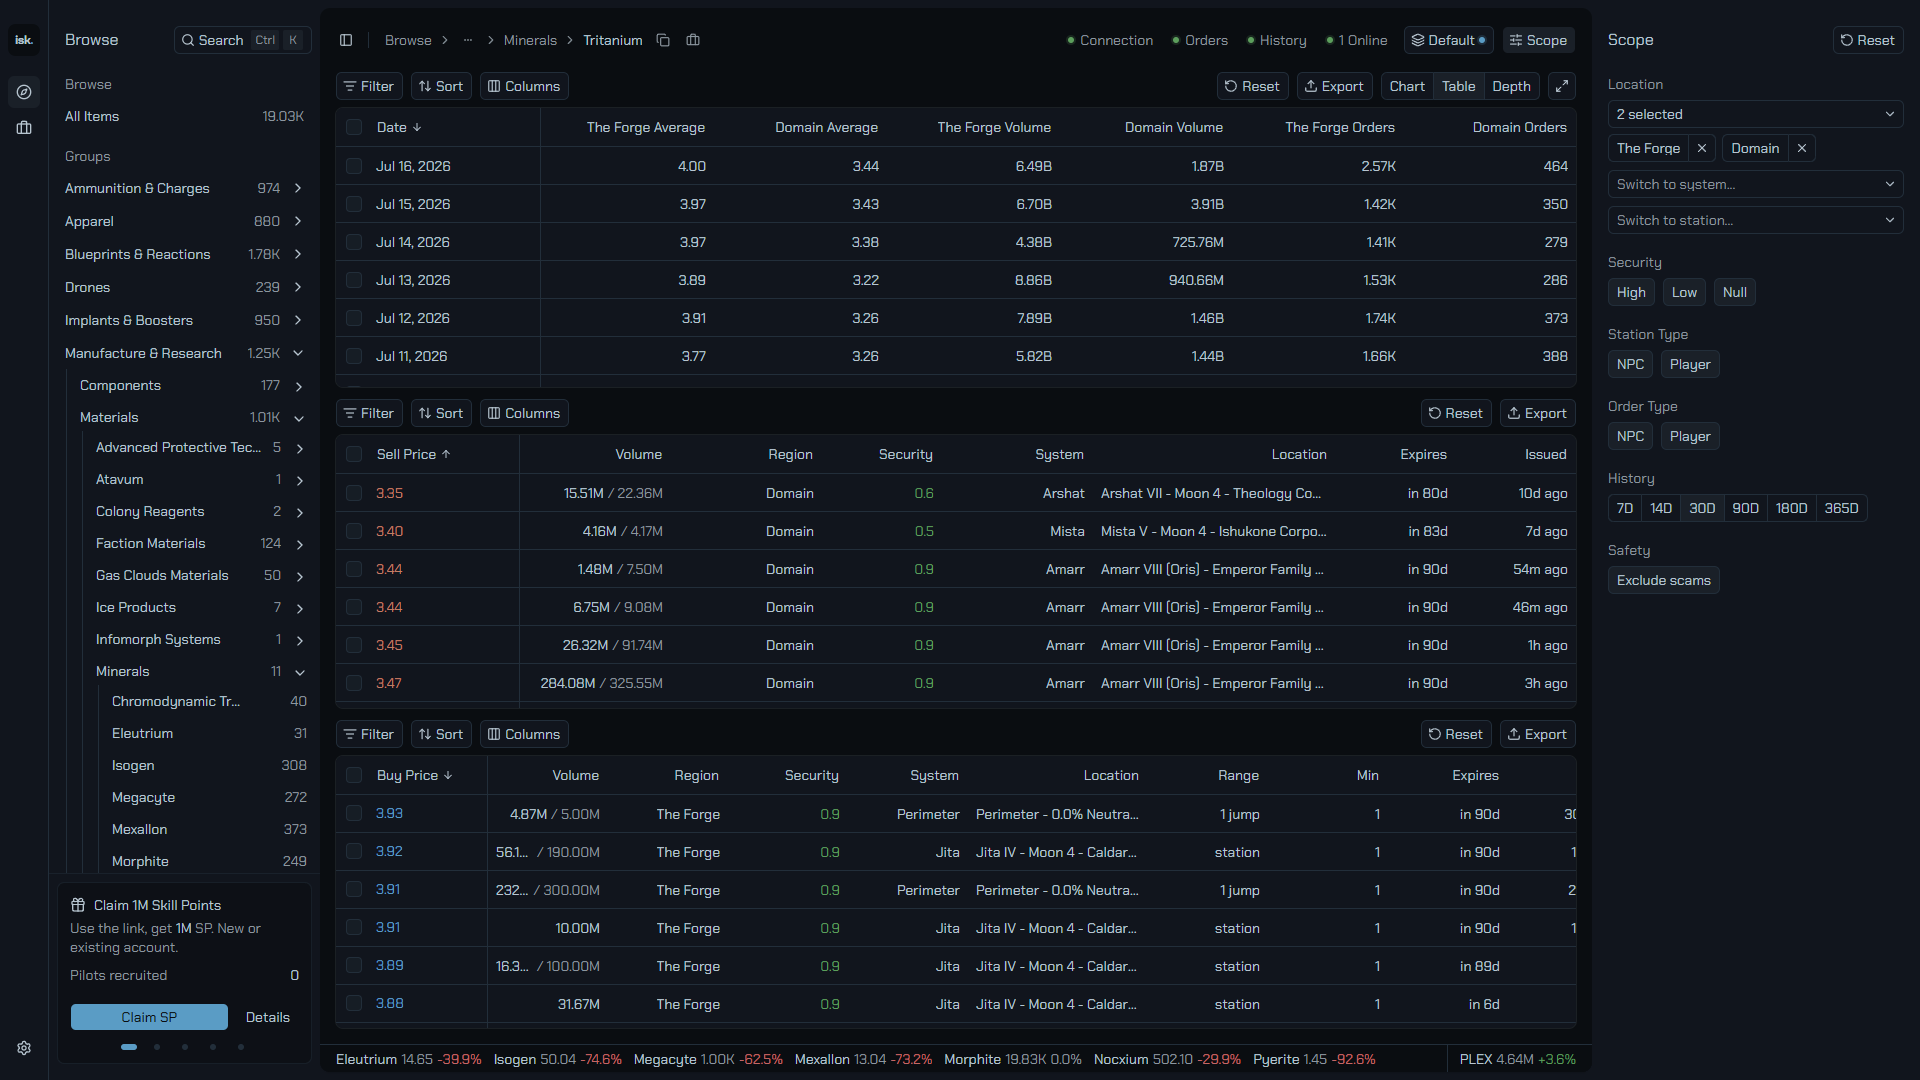Open Filter for sell orders table
This screenshot has width=1920, height=1080.
click(369, 413)
